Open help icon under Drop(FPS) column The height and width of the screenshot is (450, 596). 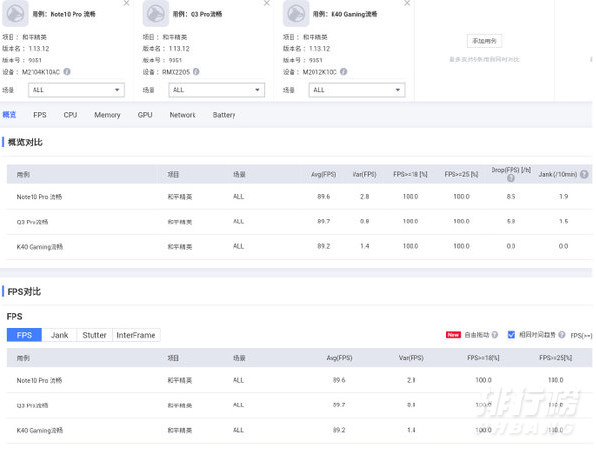coord(511,178)
